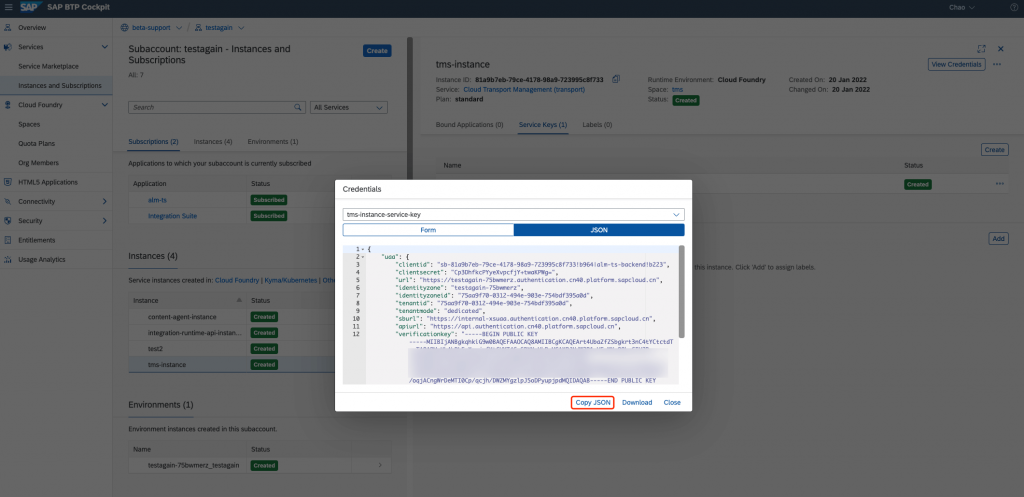
Task: Click the Add labels button
Action: coord(999,238)
